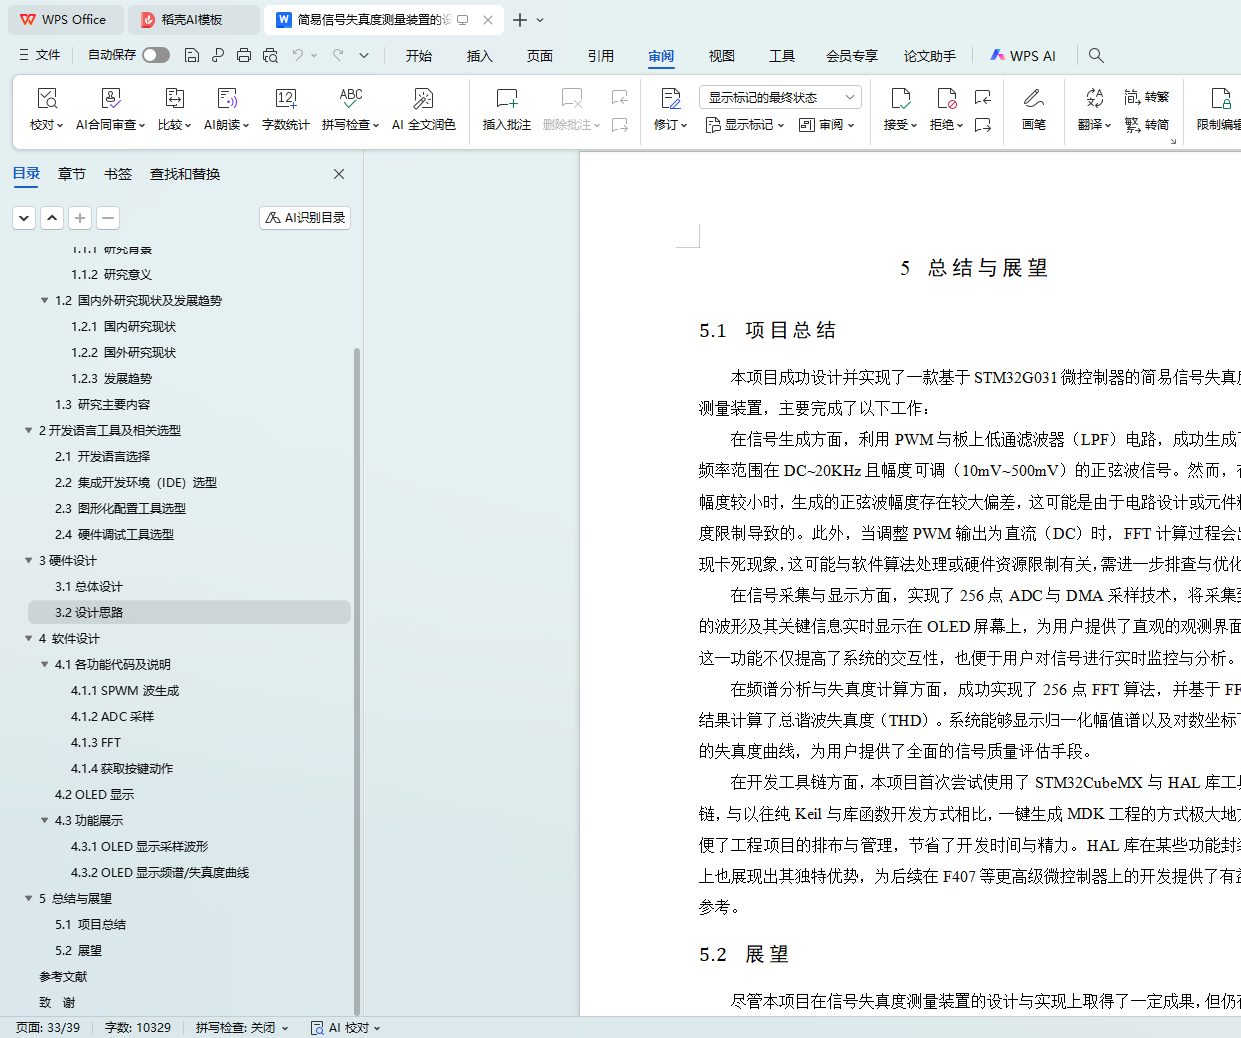Toggle the 自动保存 autosave switch
1241x1038 pixels.
click(x=155, y=55)
